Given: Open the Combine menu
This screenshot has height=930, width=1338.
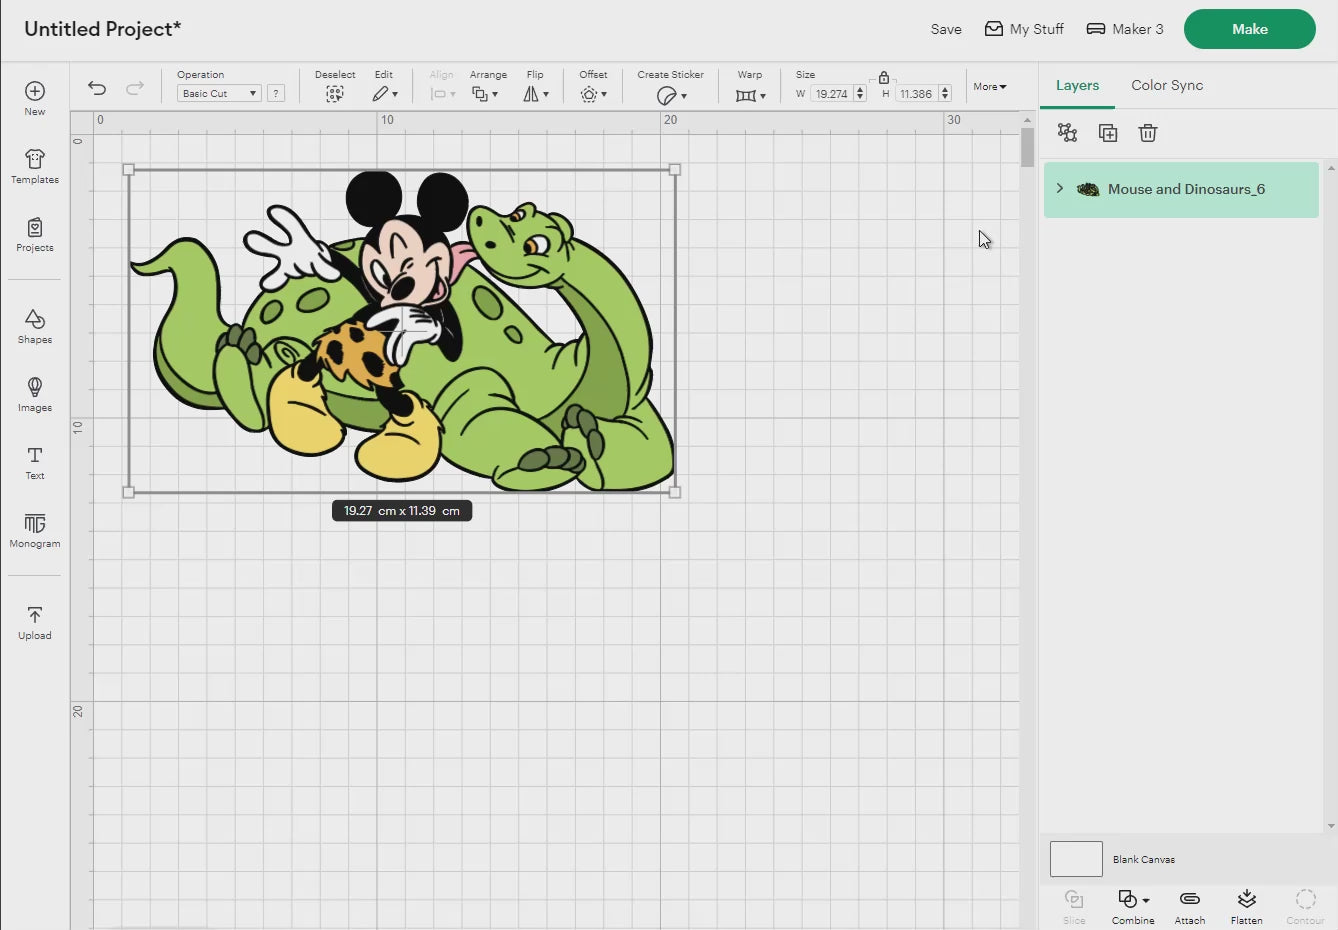Looking at the screenshot, I should tap(1133, 906).
